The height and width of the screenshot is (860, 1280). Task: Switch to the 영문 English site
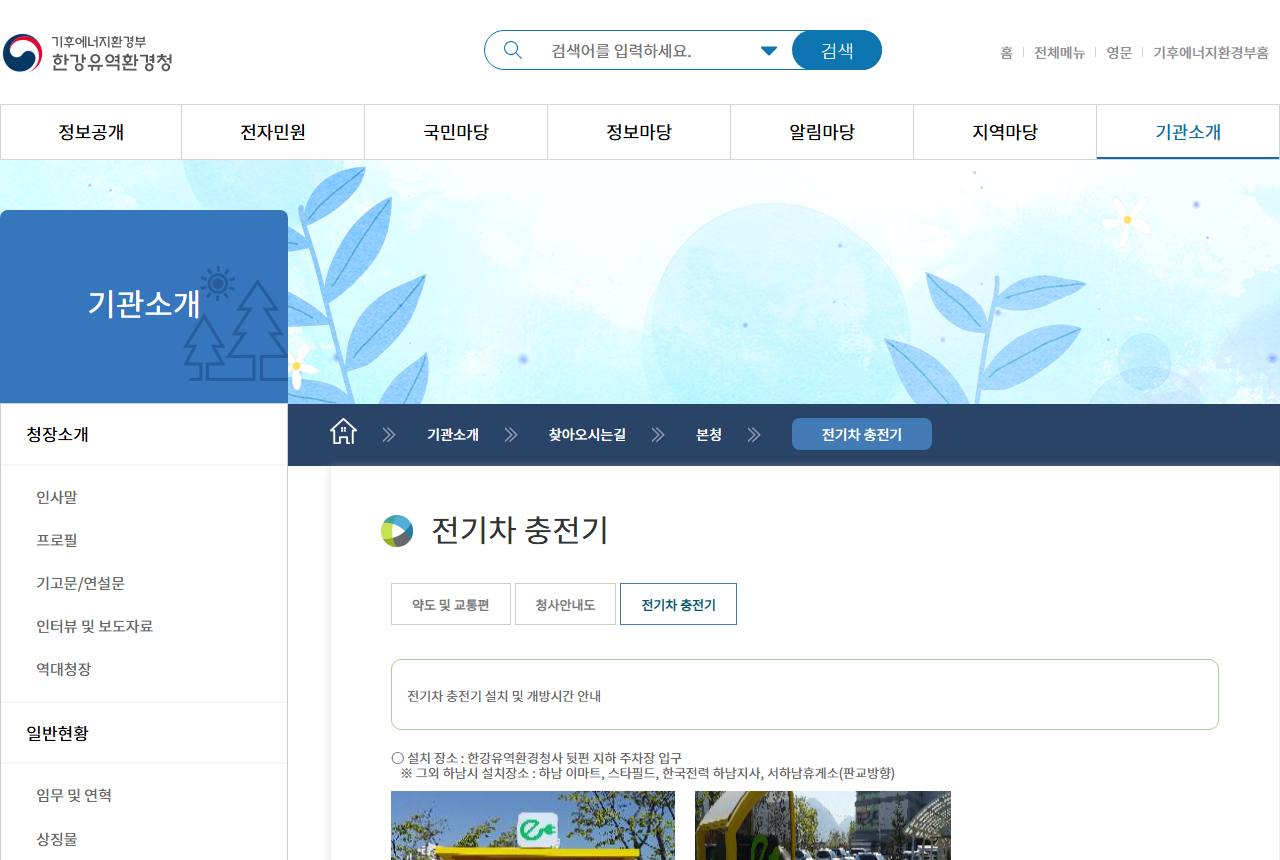pos(1119,53)
